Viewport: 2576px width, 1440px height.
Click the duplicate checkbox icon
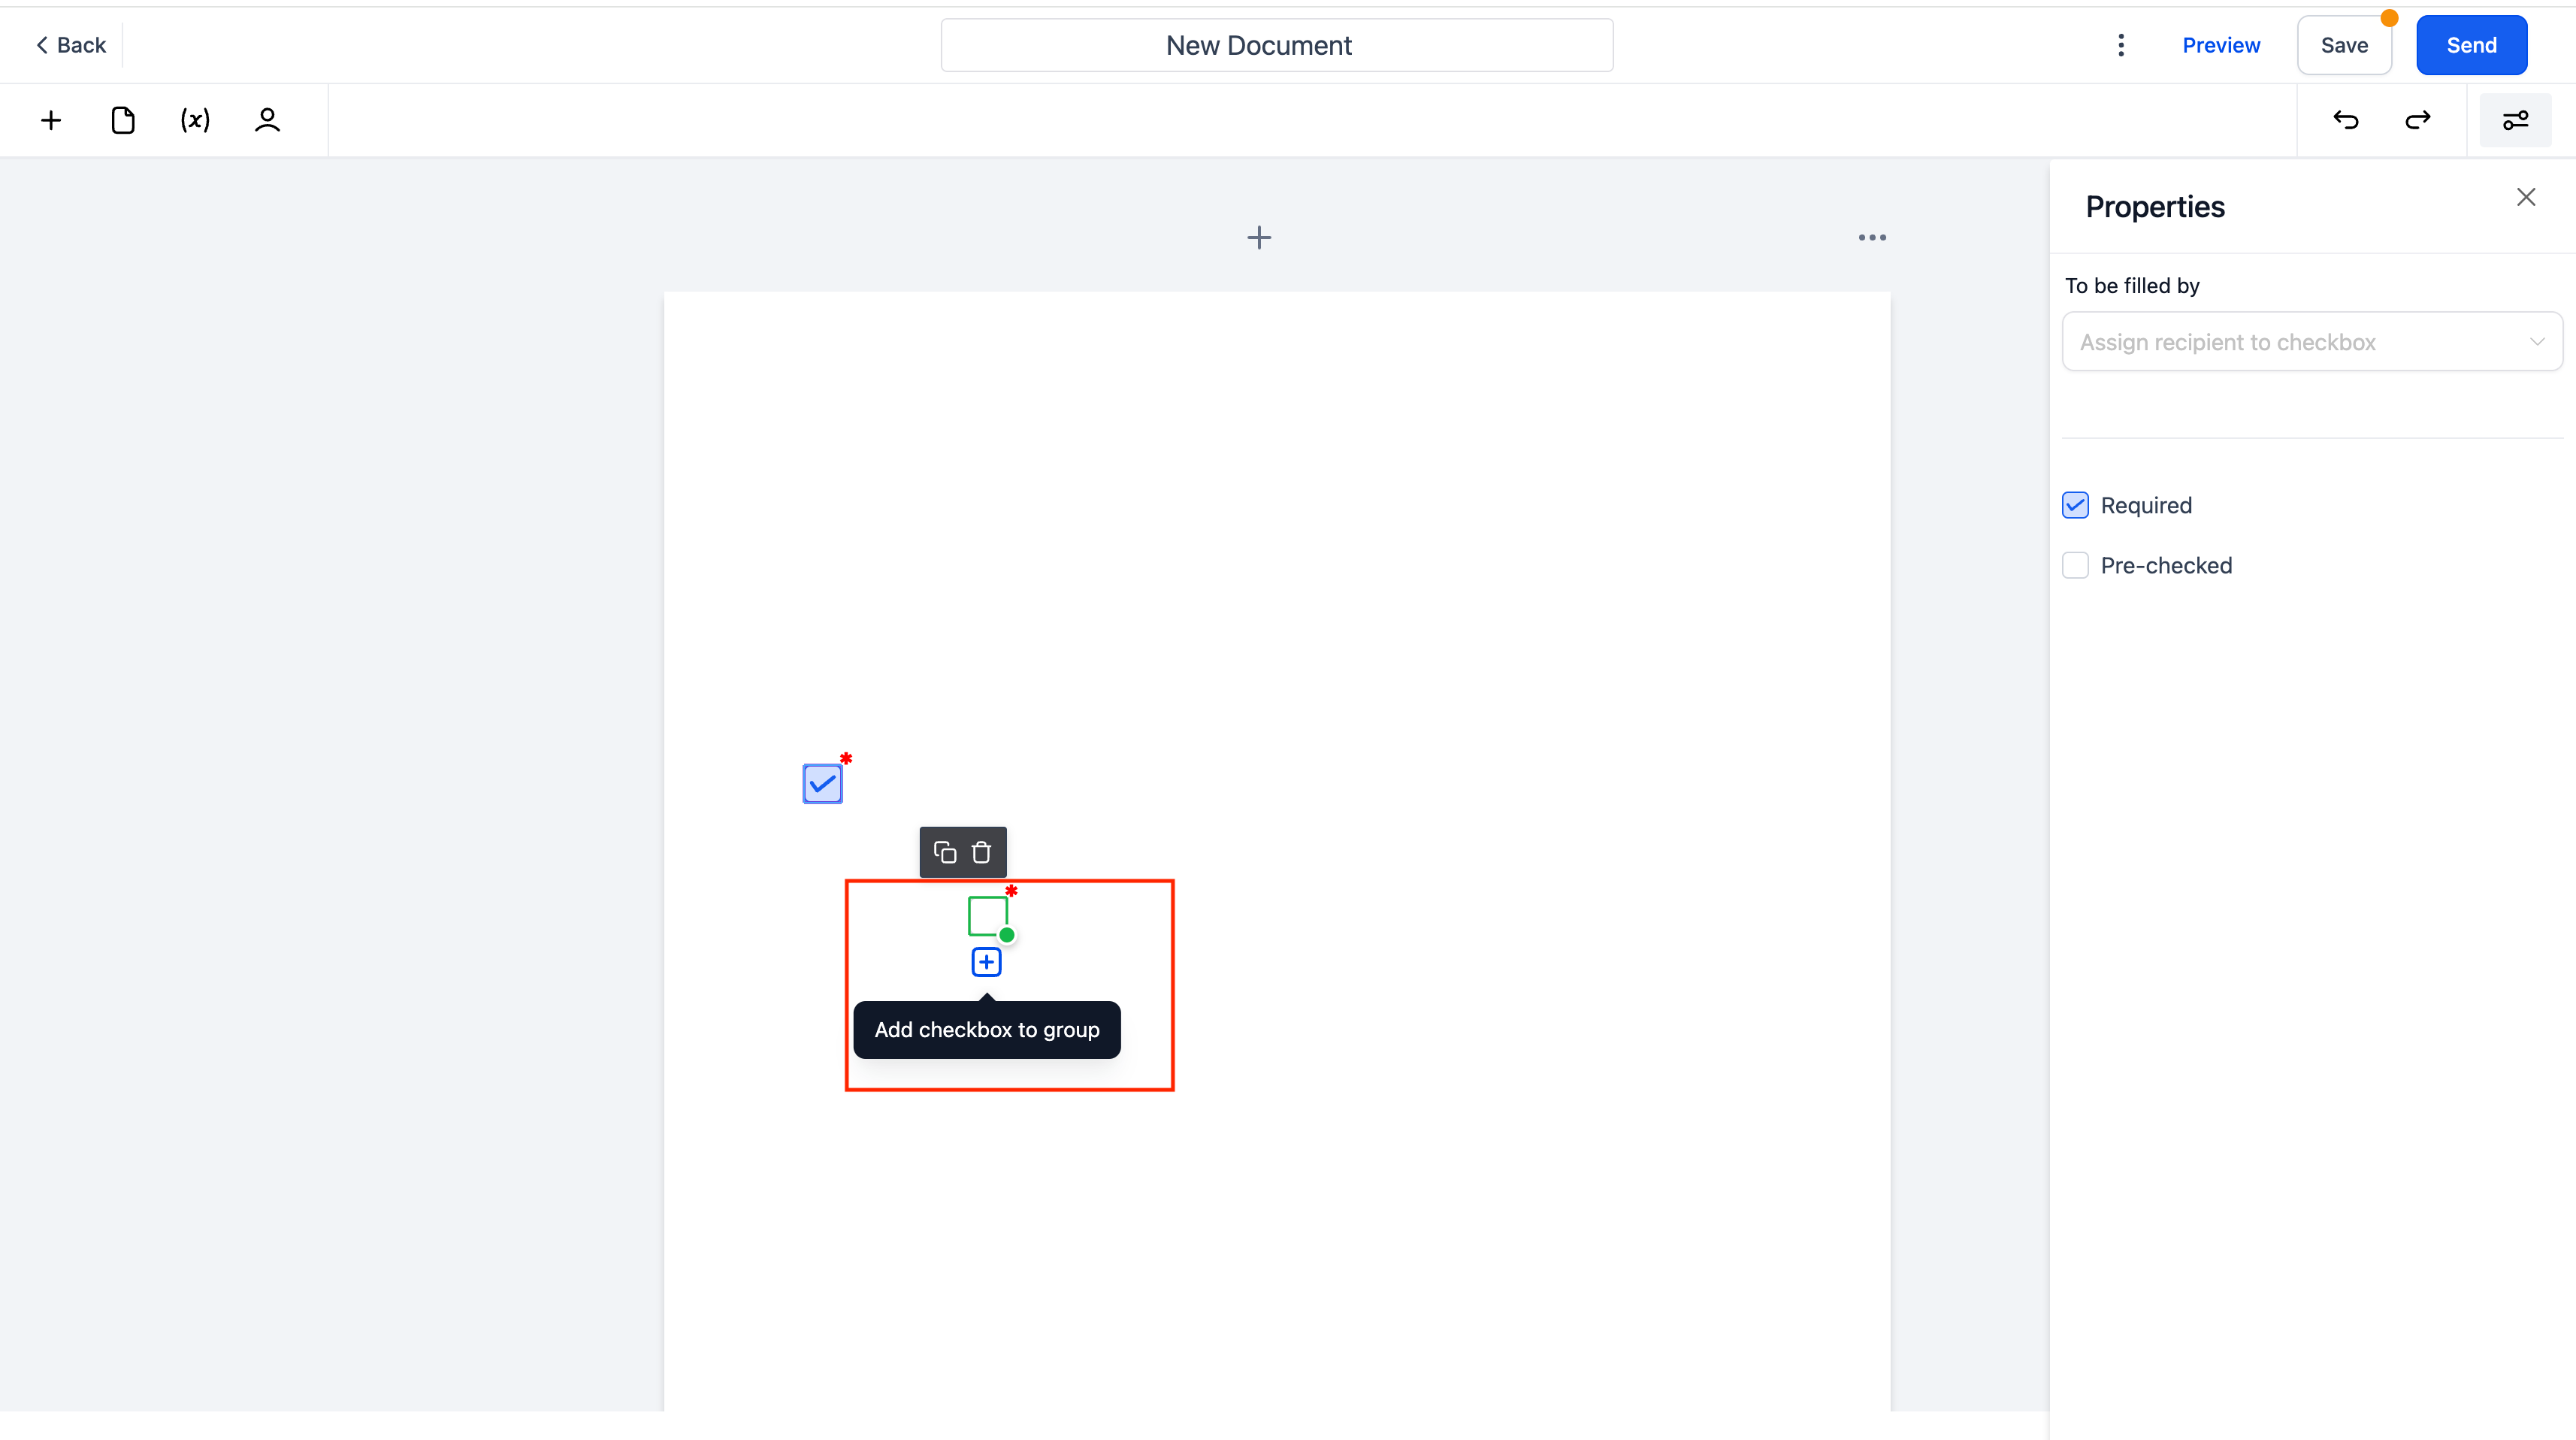pos(943,851)
